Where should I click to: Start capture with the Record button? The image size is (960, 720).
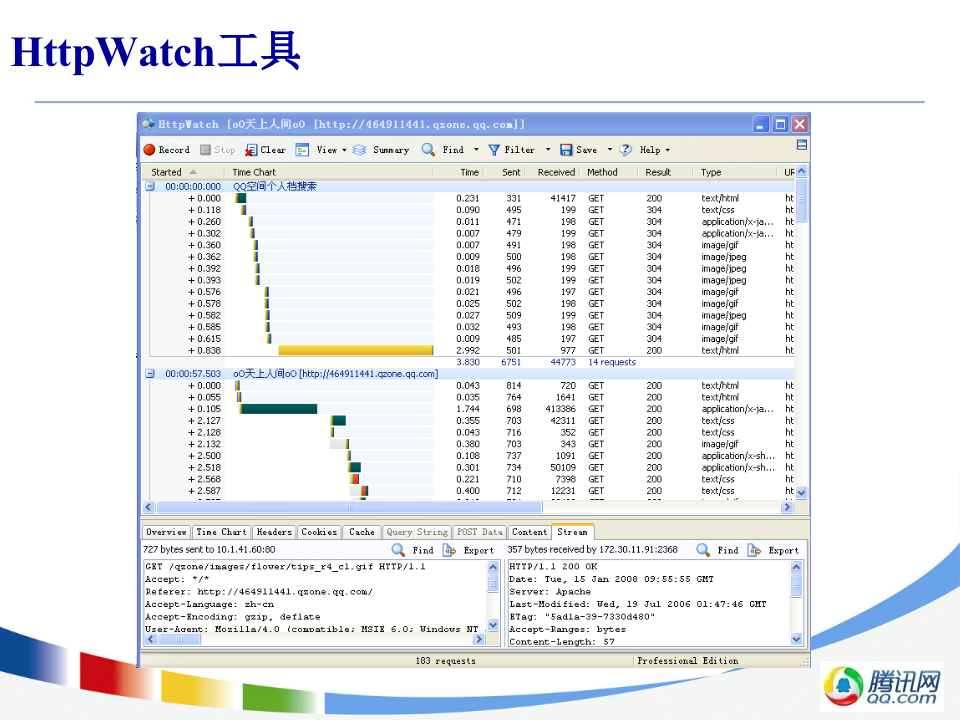(x=166, y=150)
